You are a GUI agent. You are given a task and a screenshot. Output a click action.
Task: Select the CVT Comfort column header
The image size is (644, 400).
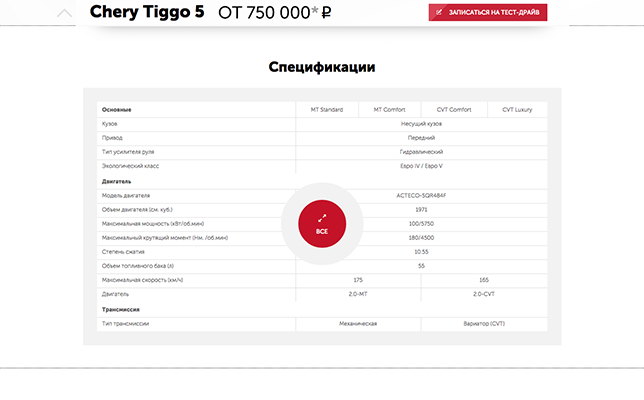454,110
